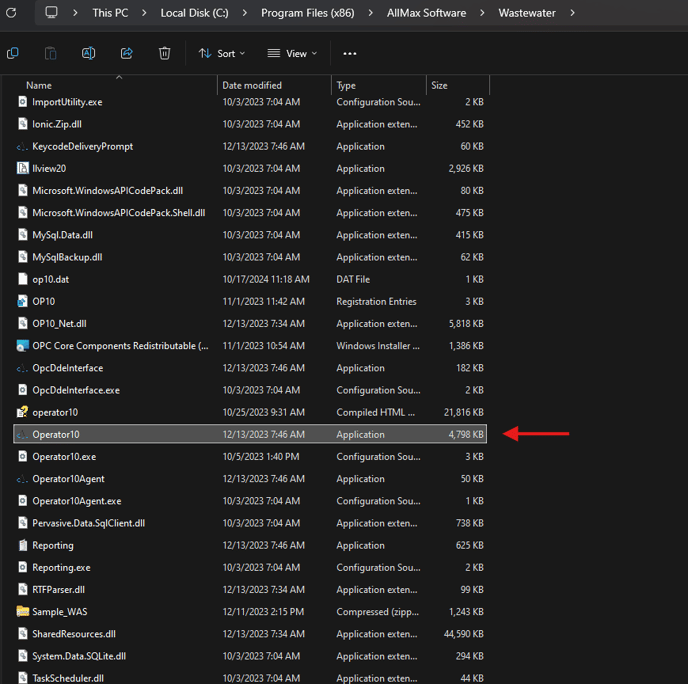Click the 44,590 KB size value
The image size is (688, 684).
click(463, 634)
